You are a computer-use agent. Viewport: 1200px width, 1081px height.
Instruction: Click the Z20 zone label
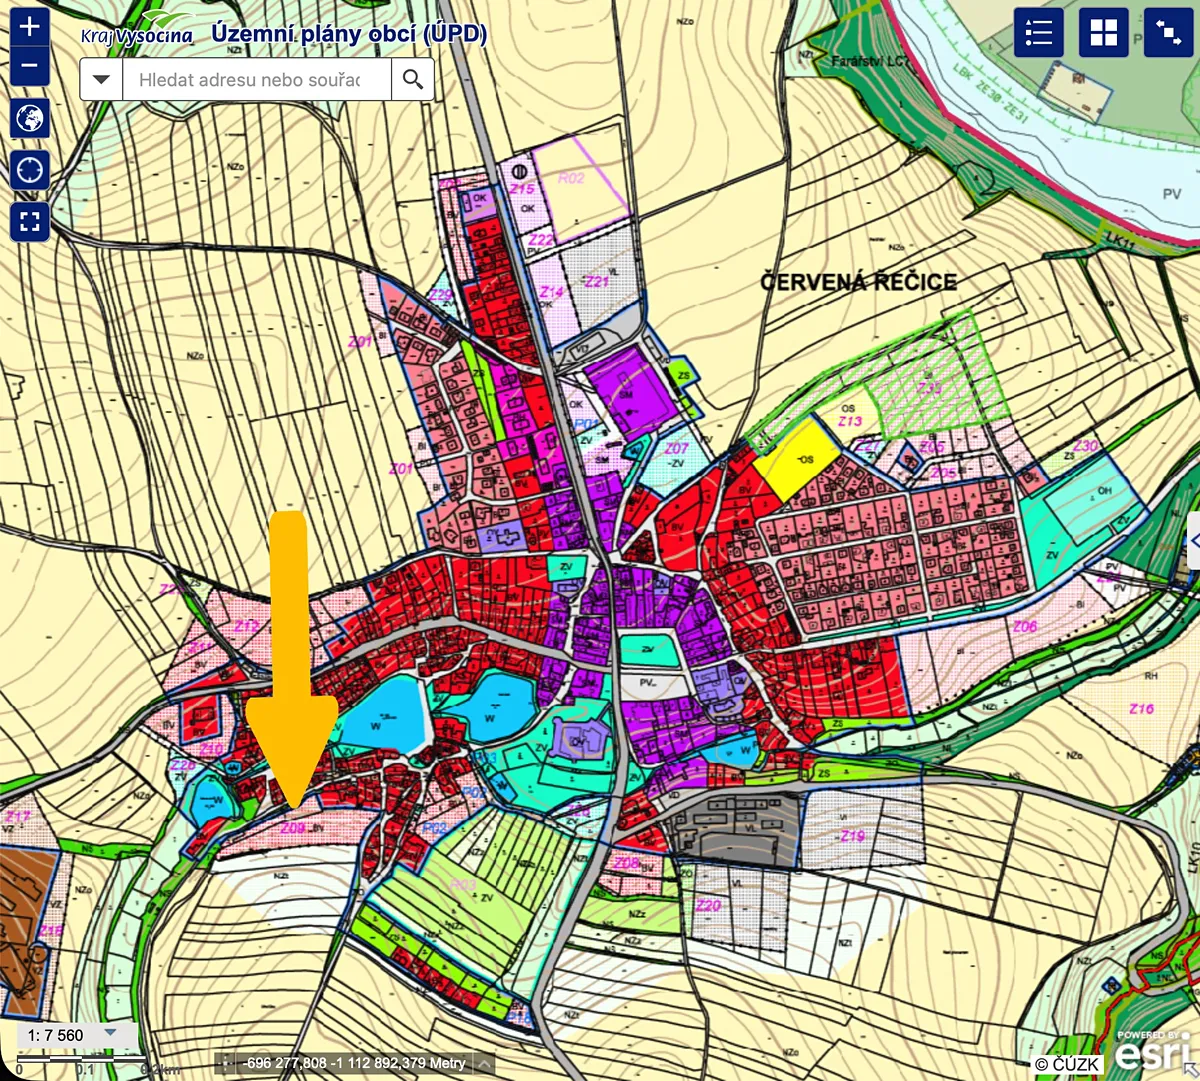[x=708, y=906]
